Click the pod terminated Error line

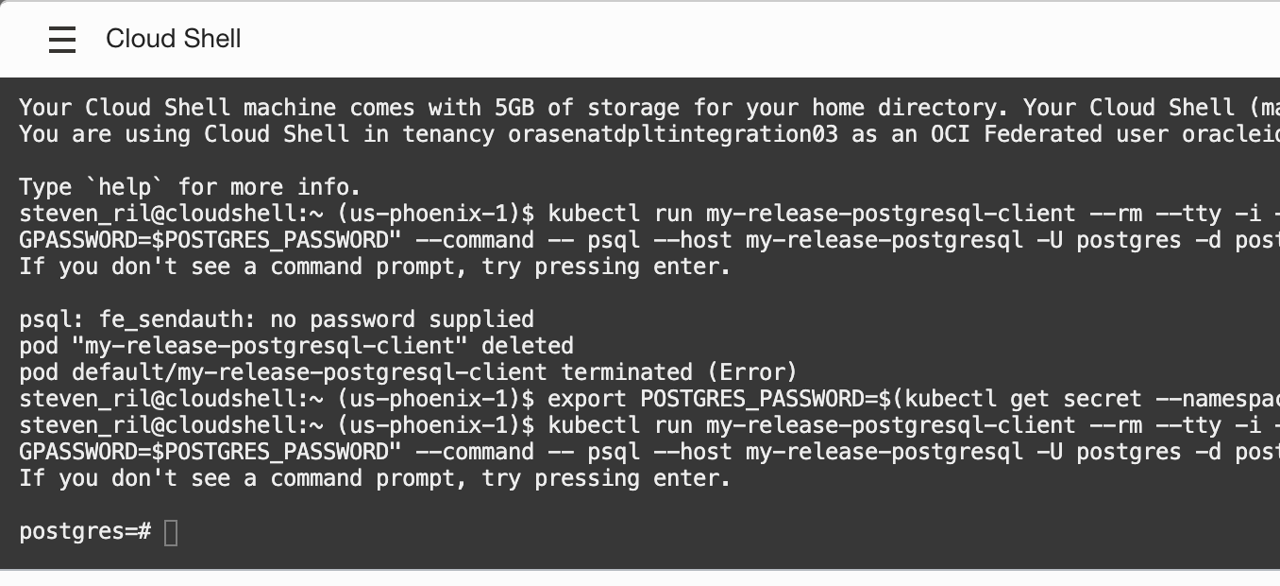(410, 371)
